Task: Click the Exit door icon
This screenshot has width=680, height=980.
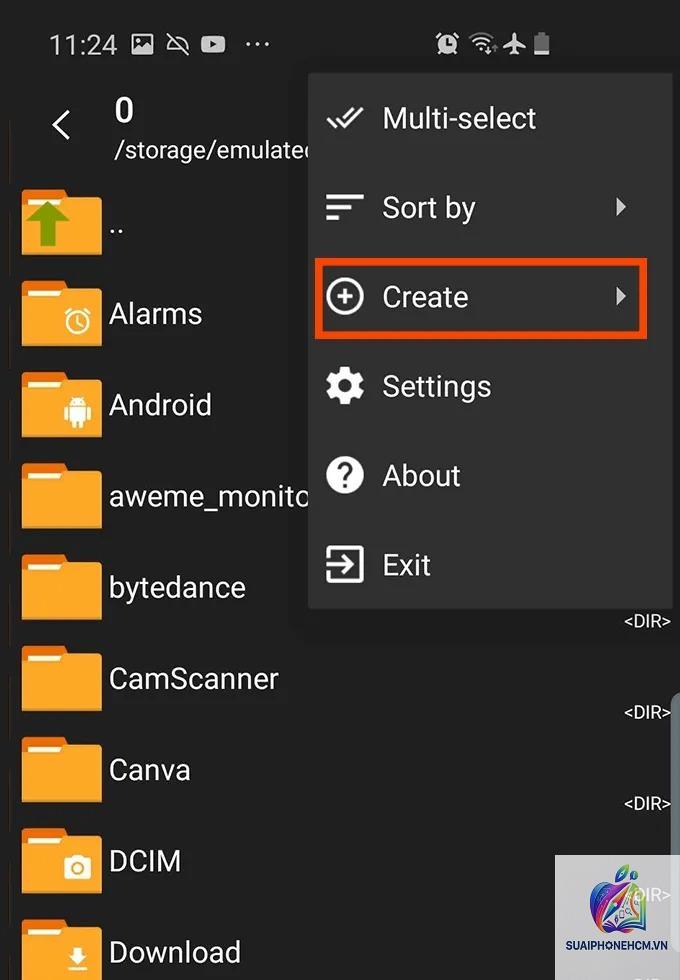Action: (344, 564)
